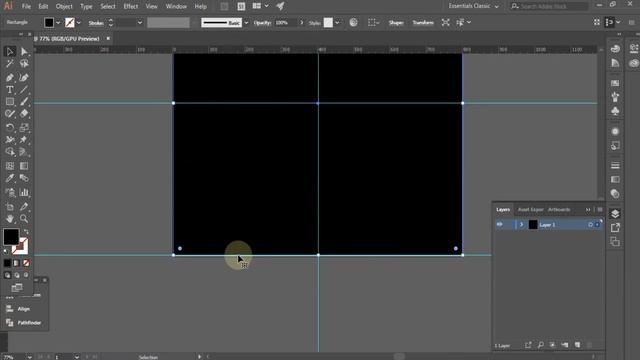Select the Mesh tool

tap(10, 166)
